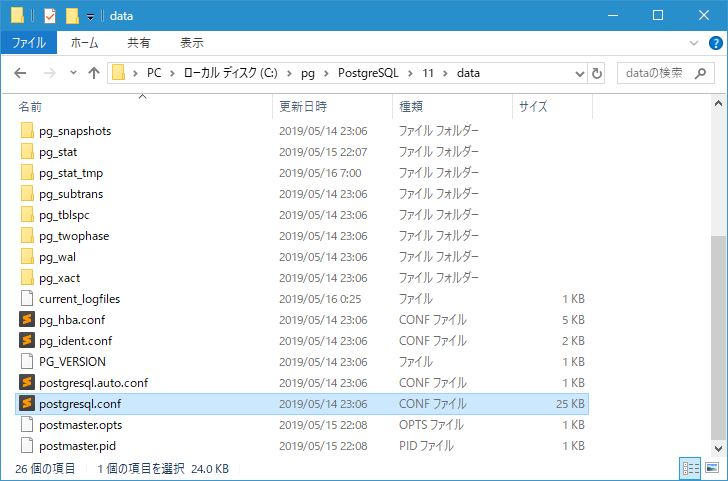Click the 2019/05/16 7:00 date cell

pos(320,173)
